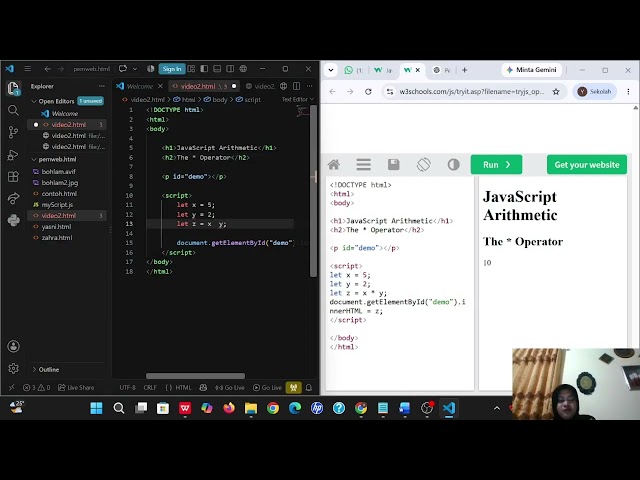640x480 pixels.
Task: Click errors and warnings status bar item
Action: (x=36, y=387)
